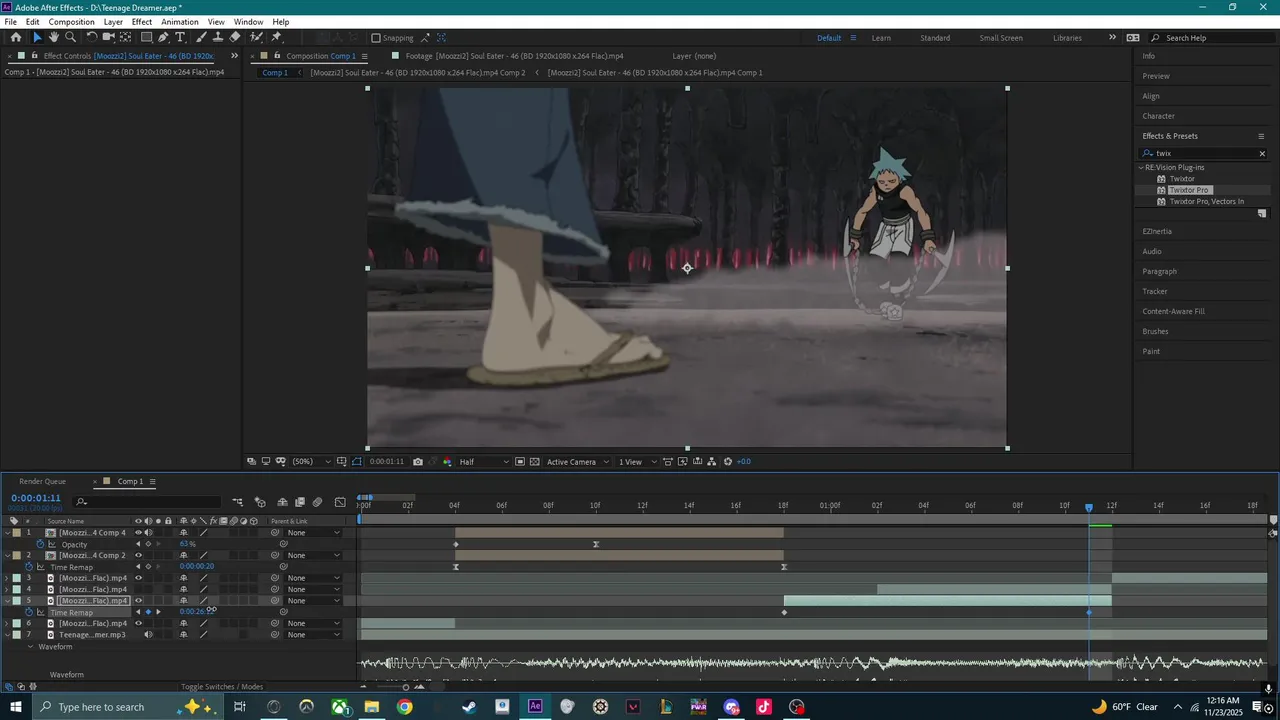This screenshot has height=720, width=1280.
Task: Select the Pen tool
Action: tap(163, 37)
